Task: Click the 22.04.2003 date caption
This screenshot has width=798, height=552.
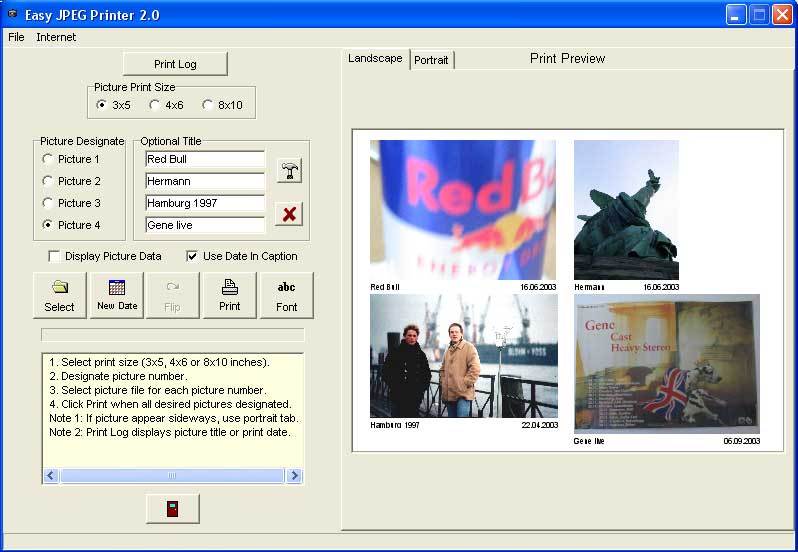Action: click(x=539, y=425)
